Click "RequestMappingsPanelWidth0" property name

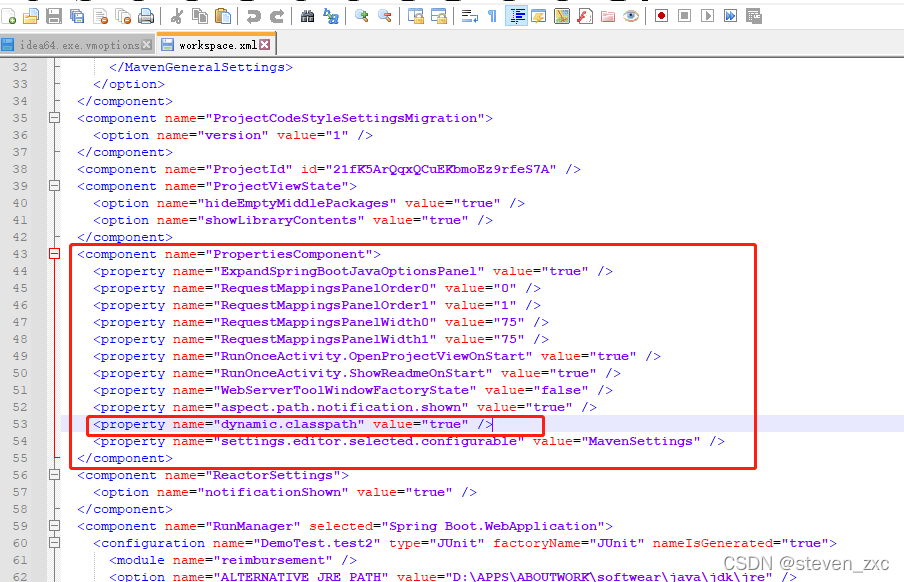coord(325,322)
